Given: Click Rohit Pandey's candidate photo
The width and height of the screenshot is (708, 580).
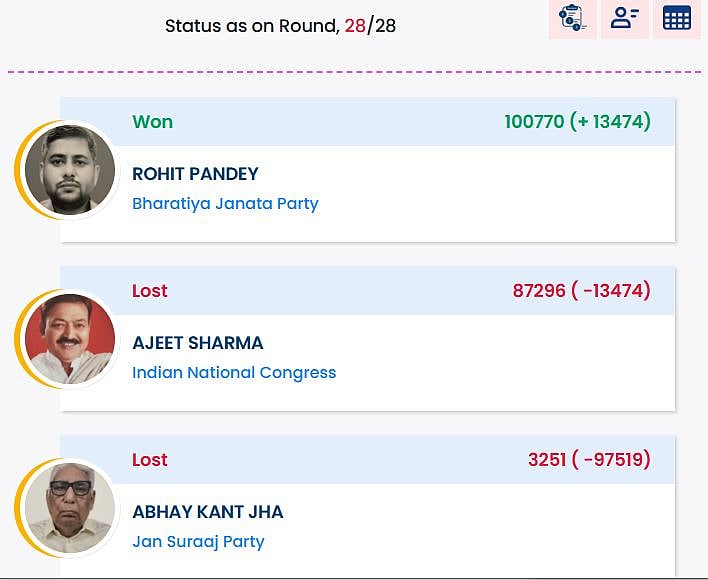Looking at the screenshot, I should tap(70, 170).
